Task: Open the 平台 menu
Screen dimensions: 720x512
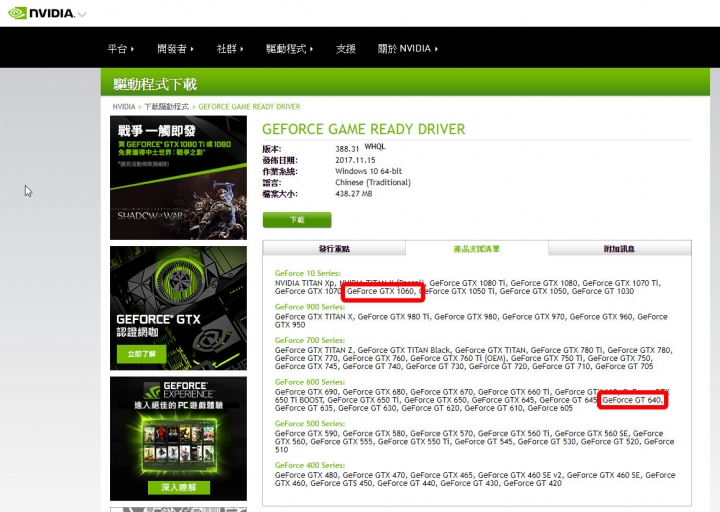Action: [120, 49]
